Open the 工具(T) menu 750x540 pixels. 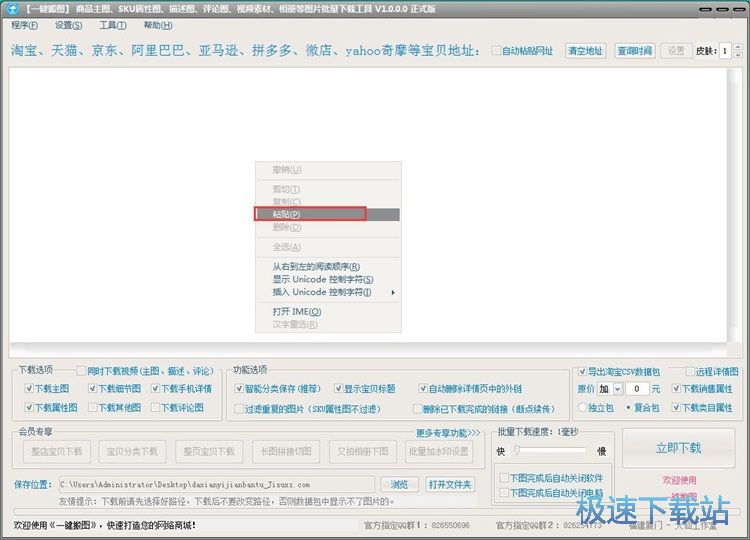(113, 25)
